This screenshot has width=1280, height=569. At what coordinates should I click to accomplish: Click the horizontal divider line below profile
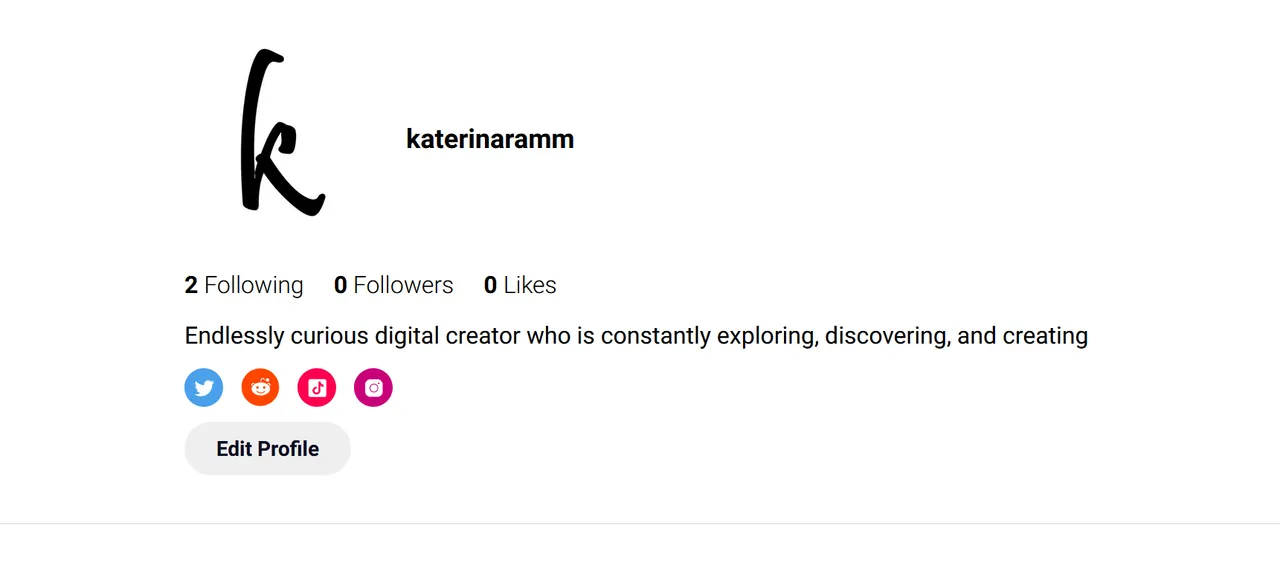coord(640,523)
